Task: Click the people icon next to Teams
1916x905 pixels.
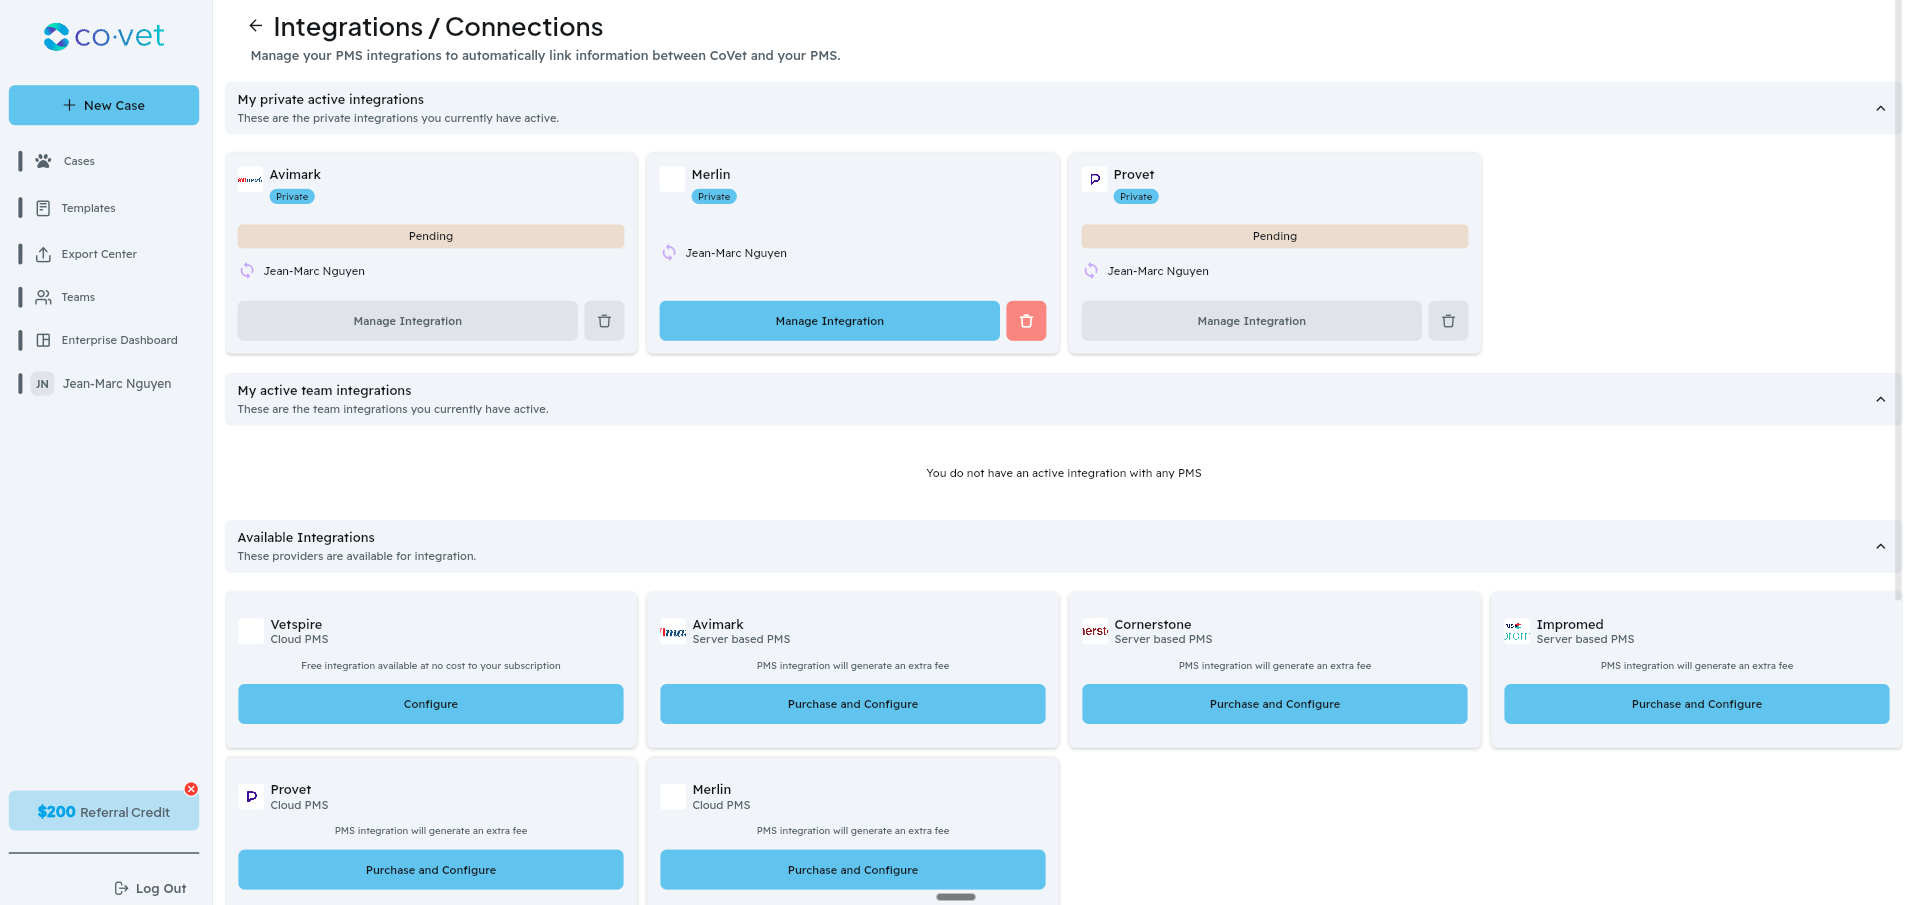Action: (43, 297)
